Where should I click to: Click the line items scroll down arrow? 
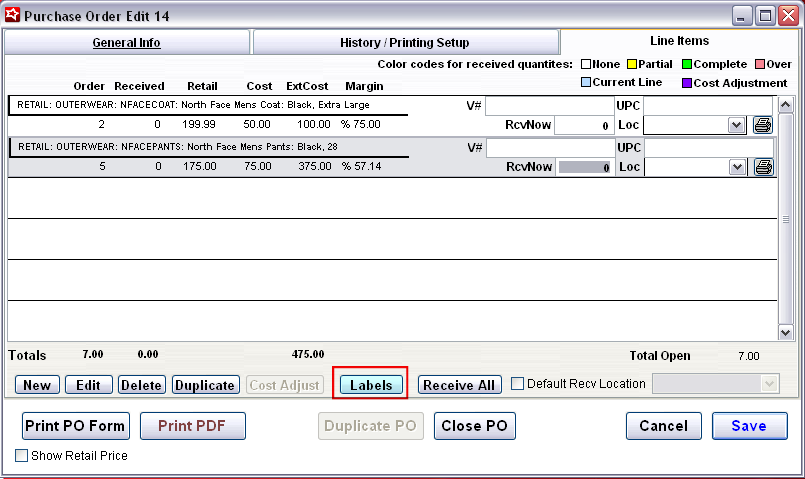click(785, 332)
